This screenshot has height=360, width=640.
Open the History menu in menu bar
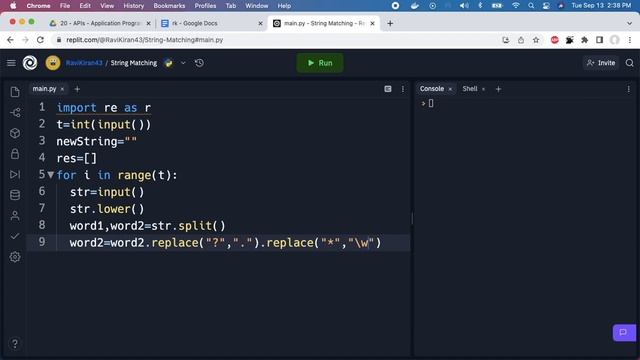[x=133, y=6]
